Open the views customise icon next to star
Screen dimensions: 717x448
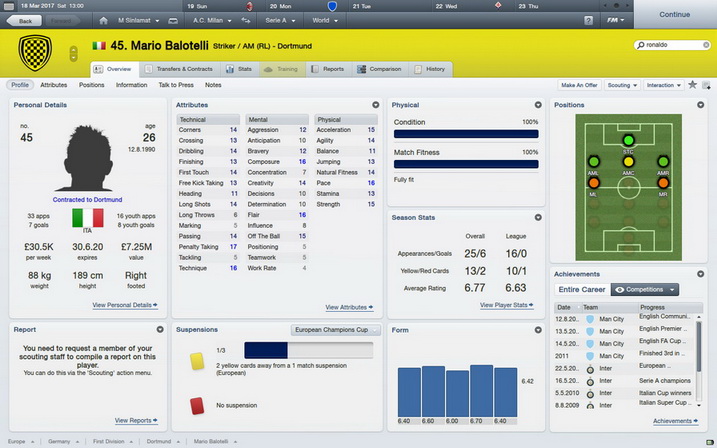click(706, 85)
